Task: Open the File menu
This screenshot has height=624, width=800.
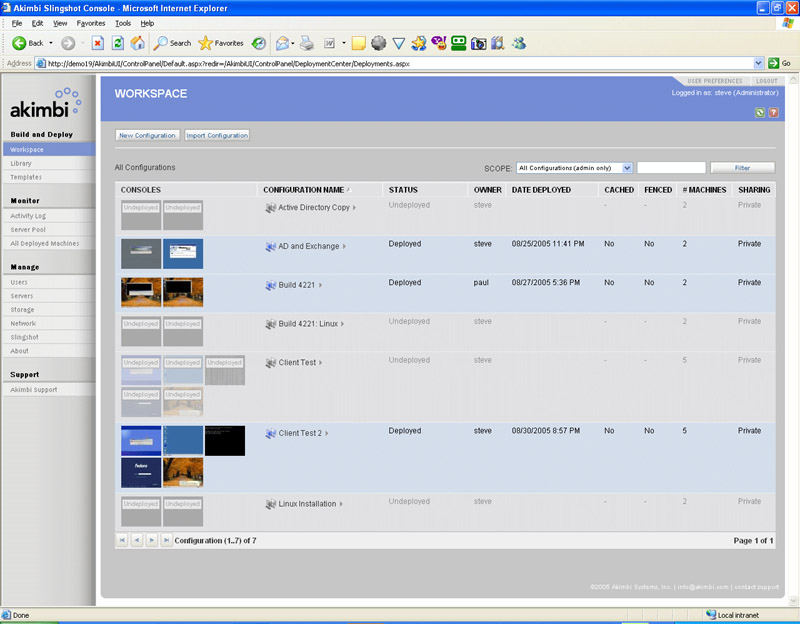Action: pyautogui.click(x=17, y=23)
